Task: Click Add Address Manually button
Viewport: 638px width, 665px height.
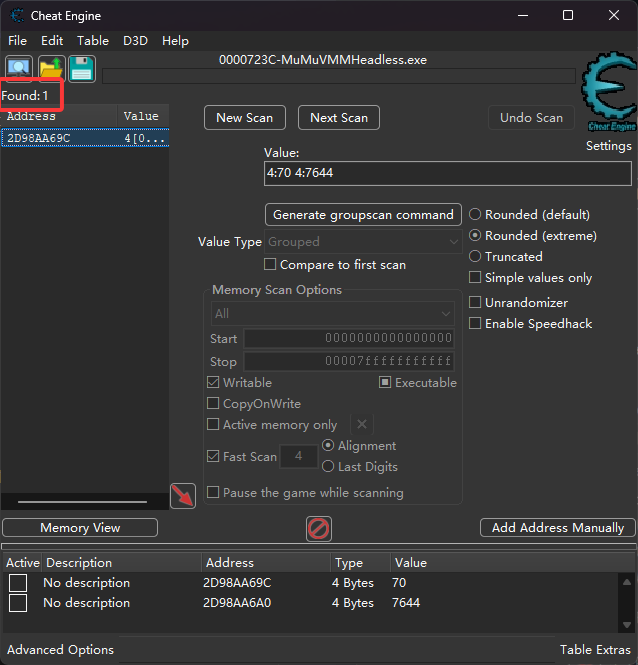Action: pyautogui.click(x=558, y=528)
